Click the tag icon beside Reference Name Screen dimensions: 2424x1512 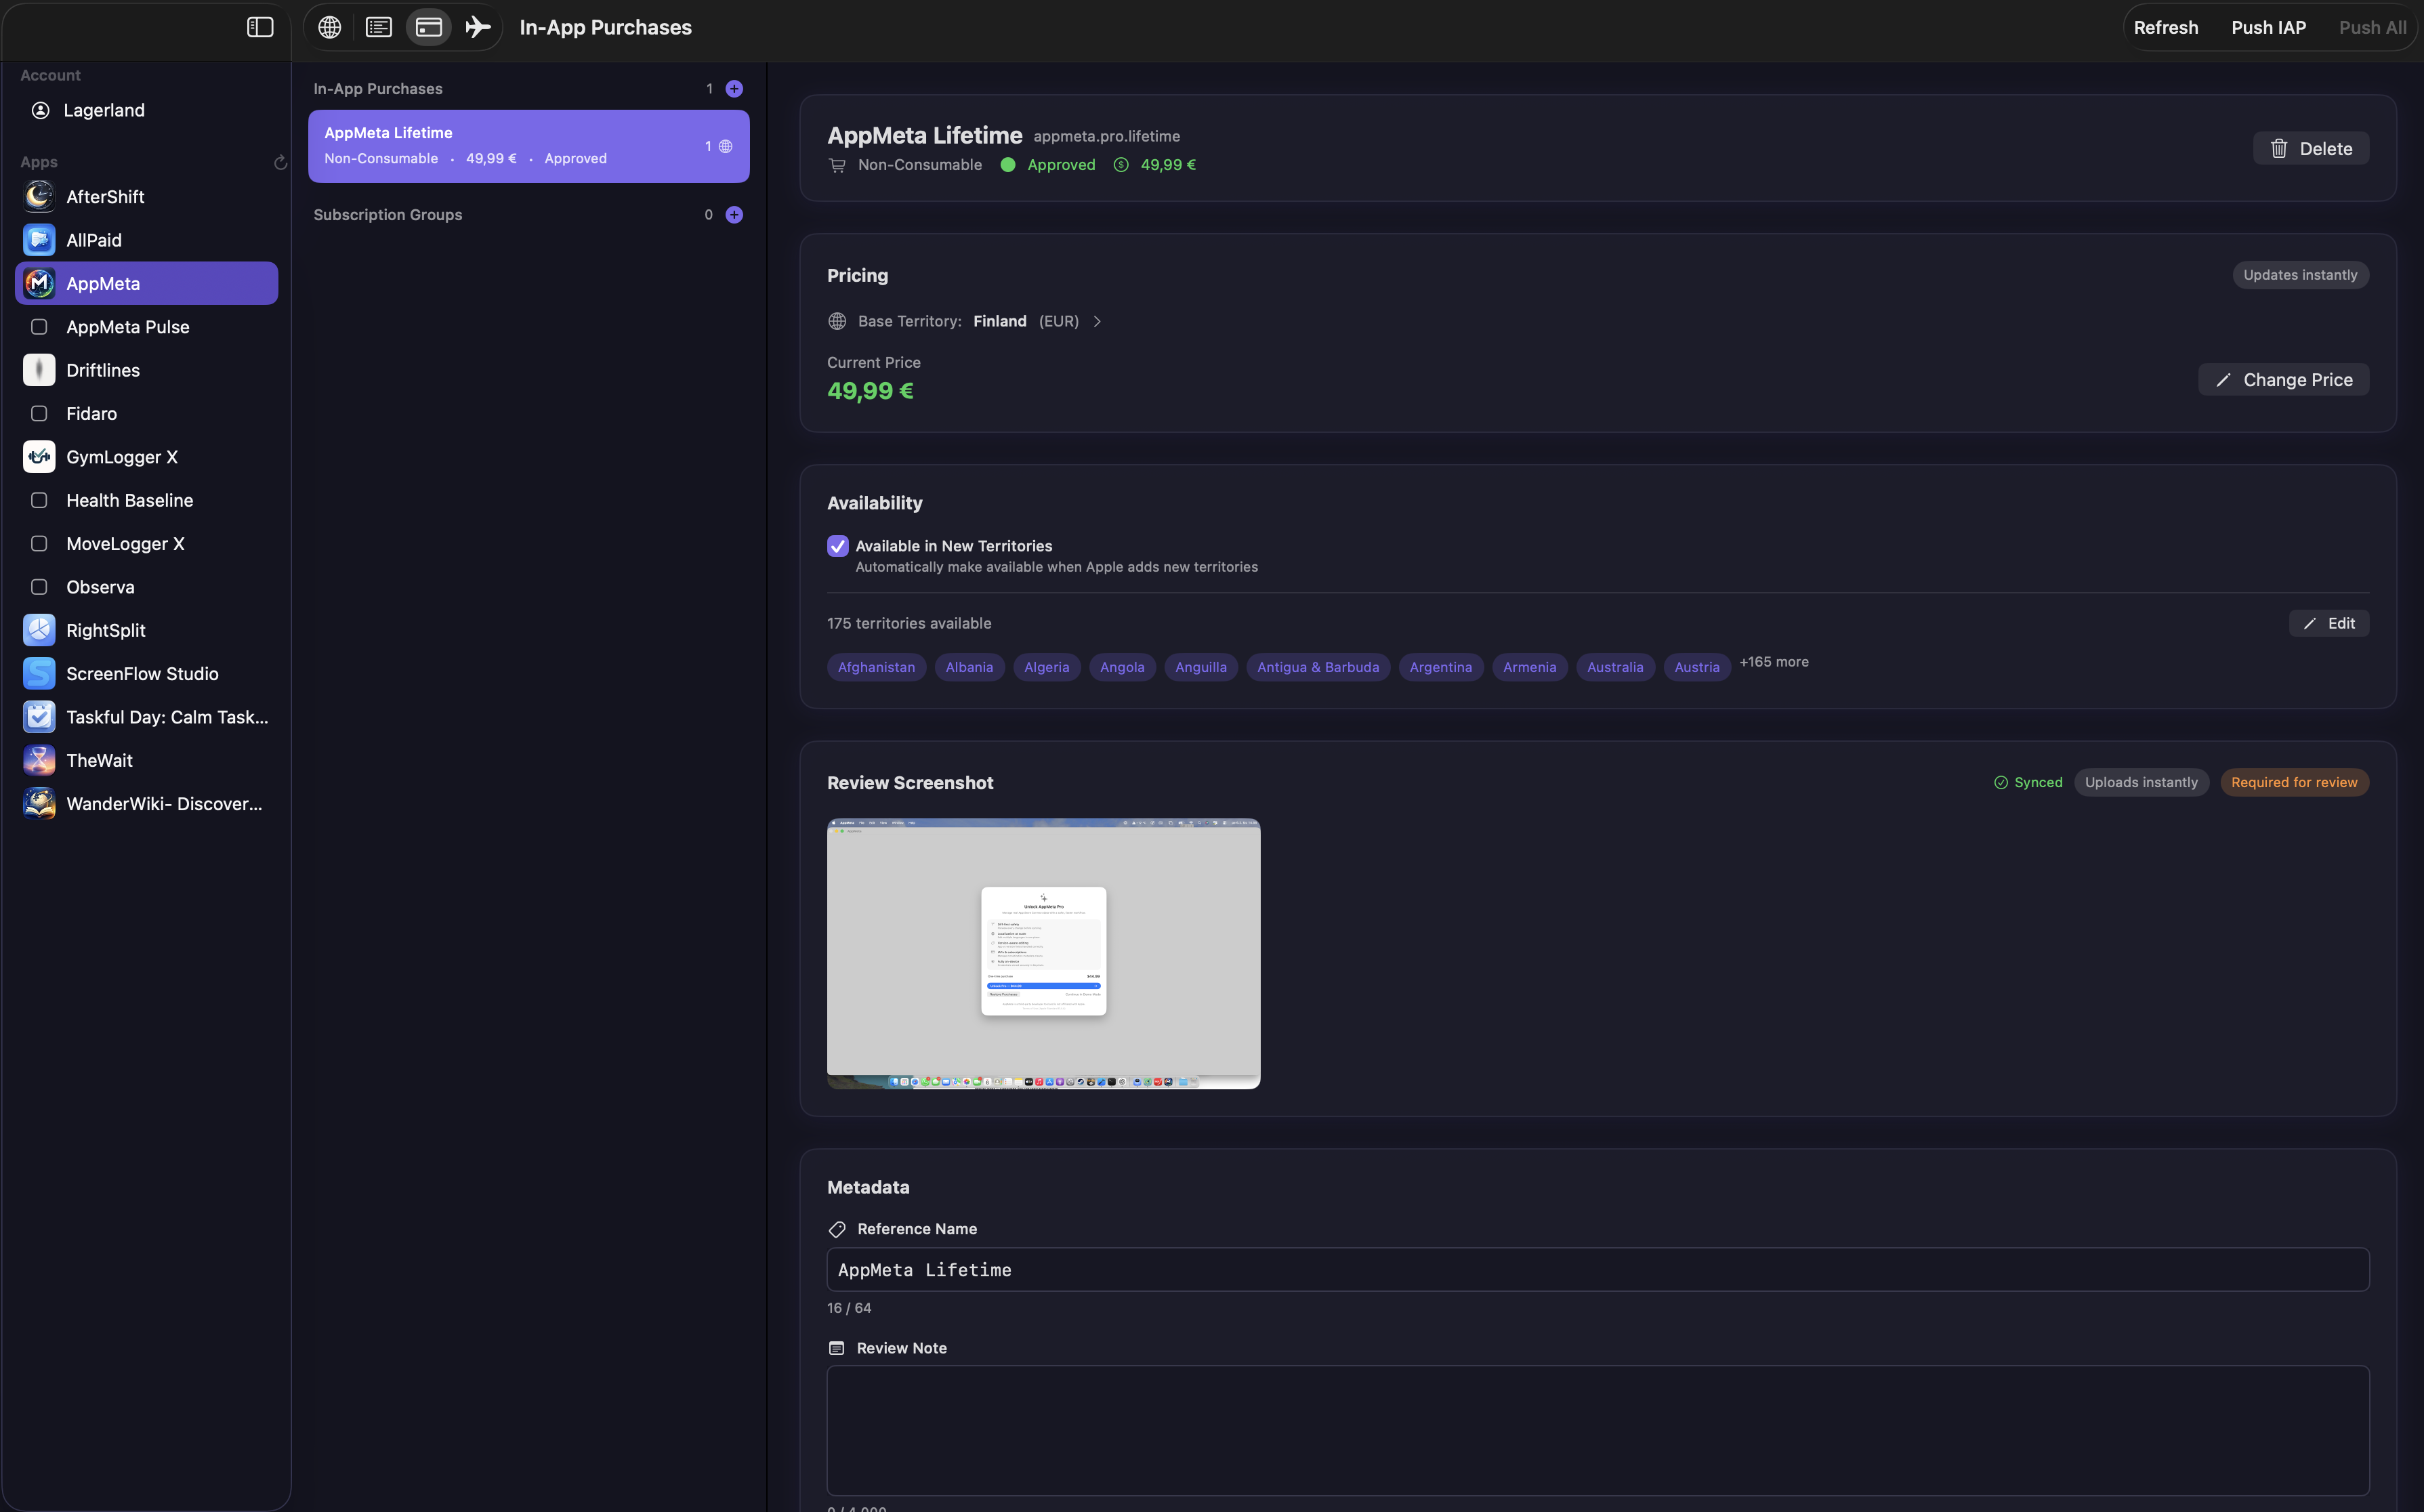coord(837,1228)
